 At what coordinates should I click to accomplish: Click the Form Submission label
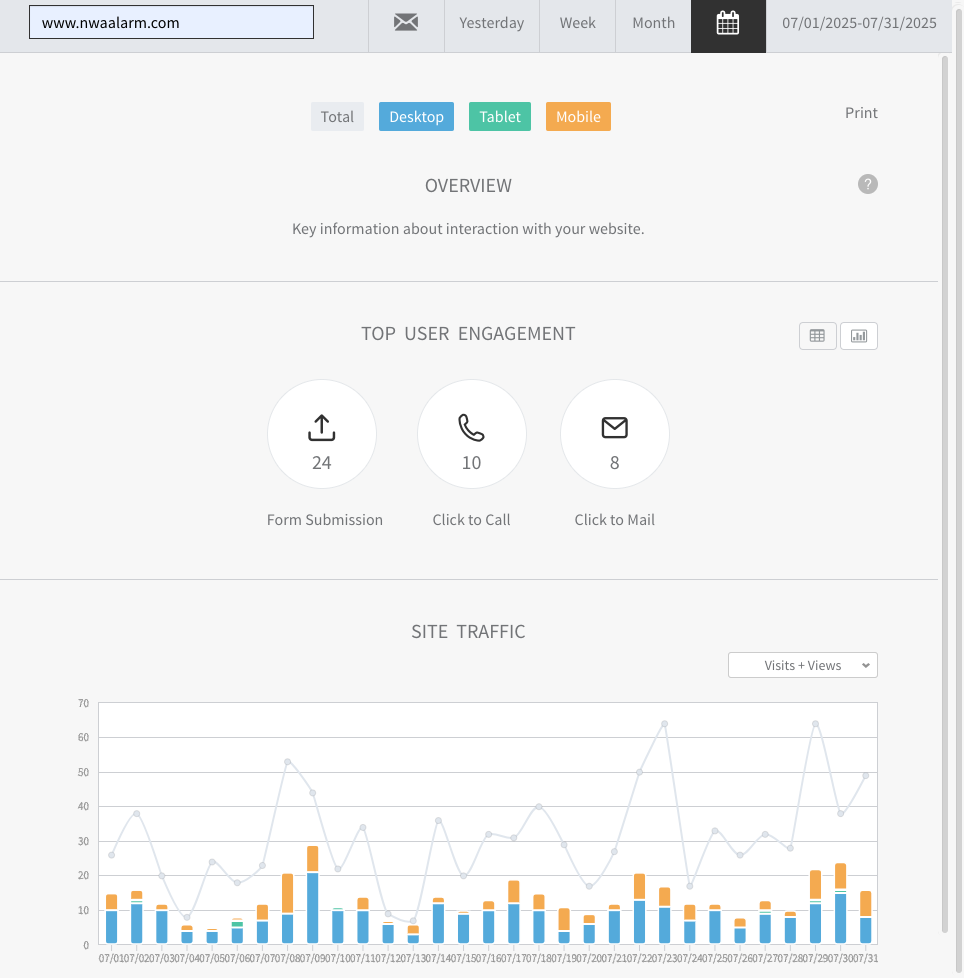coord(325,520)
